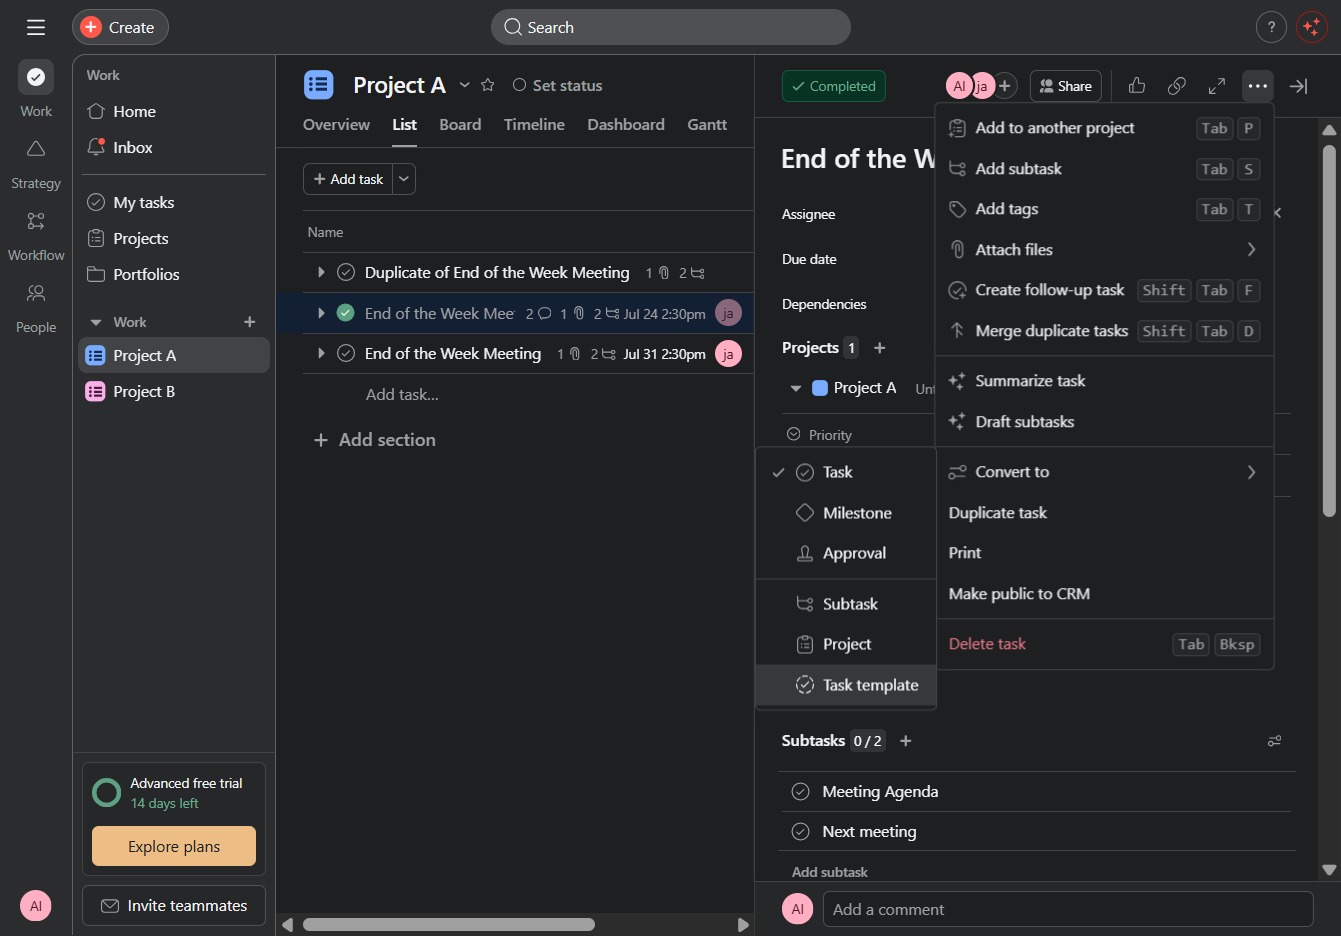Open Workflow section in left rail

coord(36,234)
